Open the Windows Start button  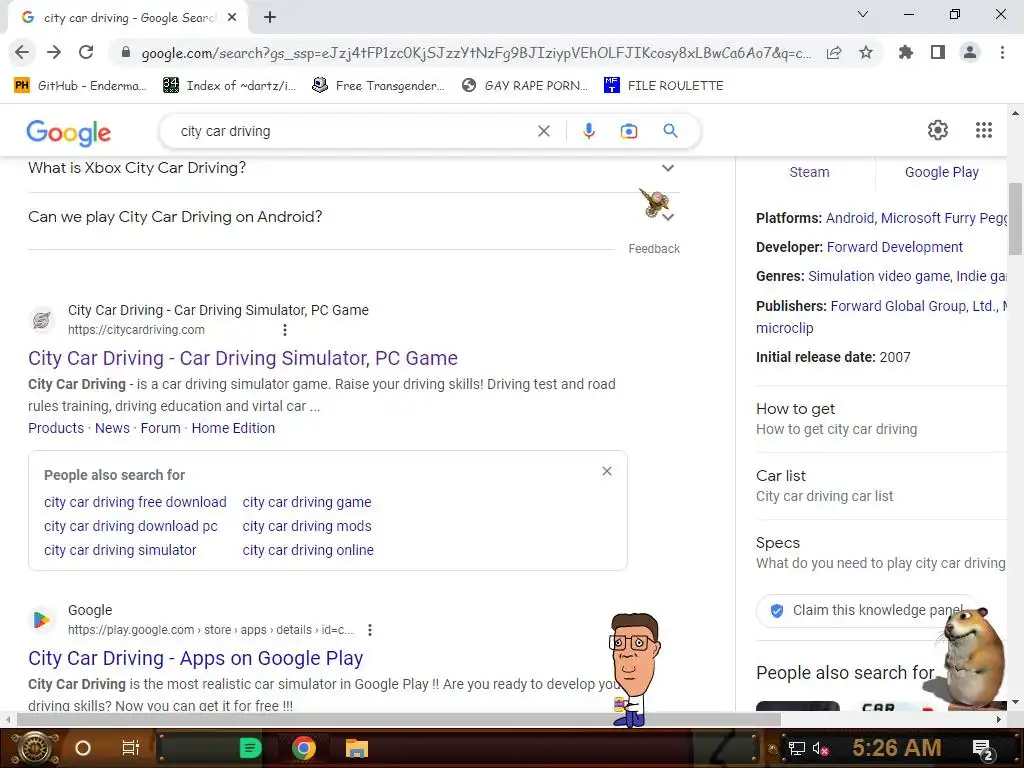(x=35, y=748)
